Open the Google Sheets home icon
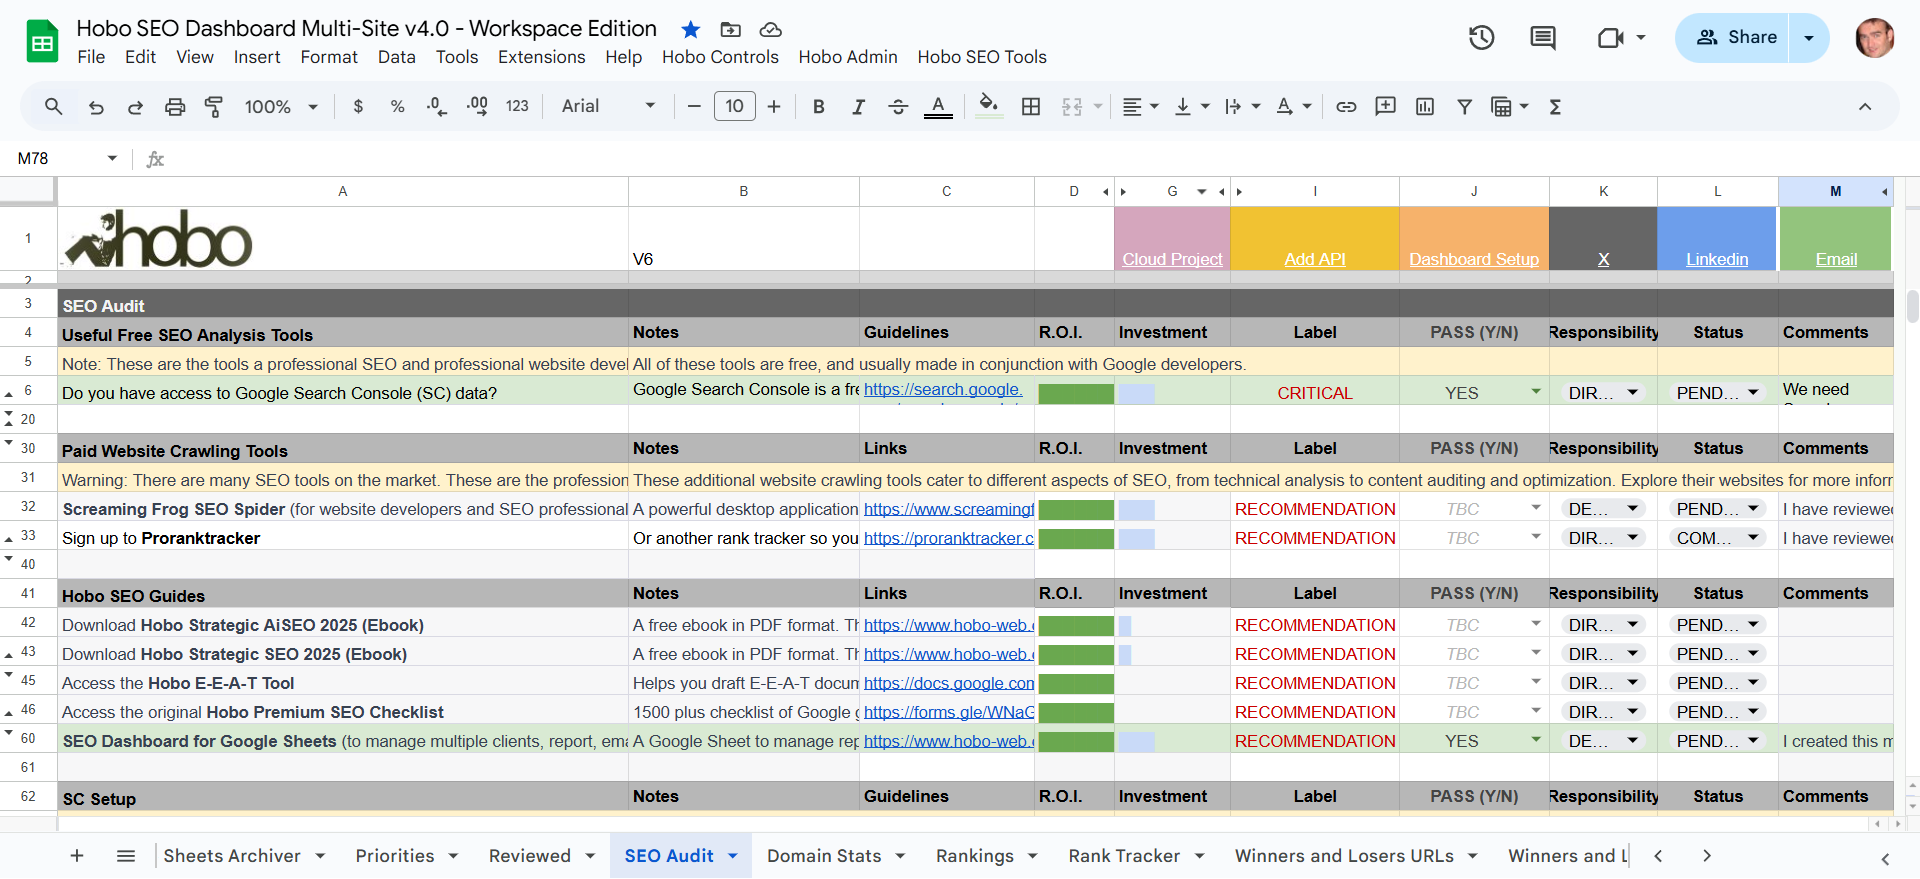Image resolution: width=1920 pixels, height=879 pixels. 42,41
